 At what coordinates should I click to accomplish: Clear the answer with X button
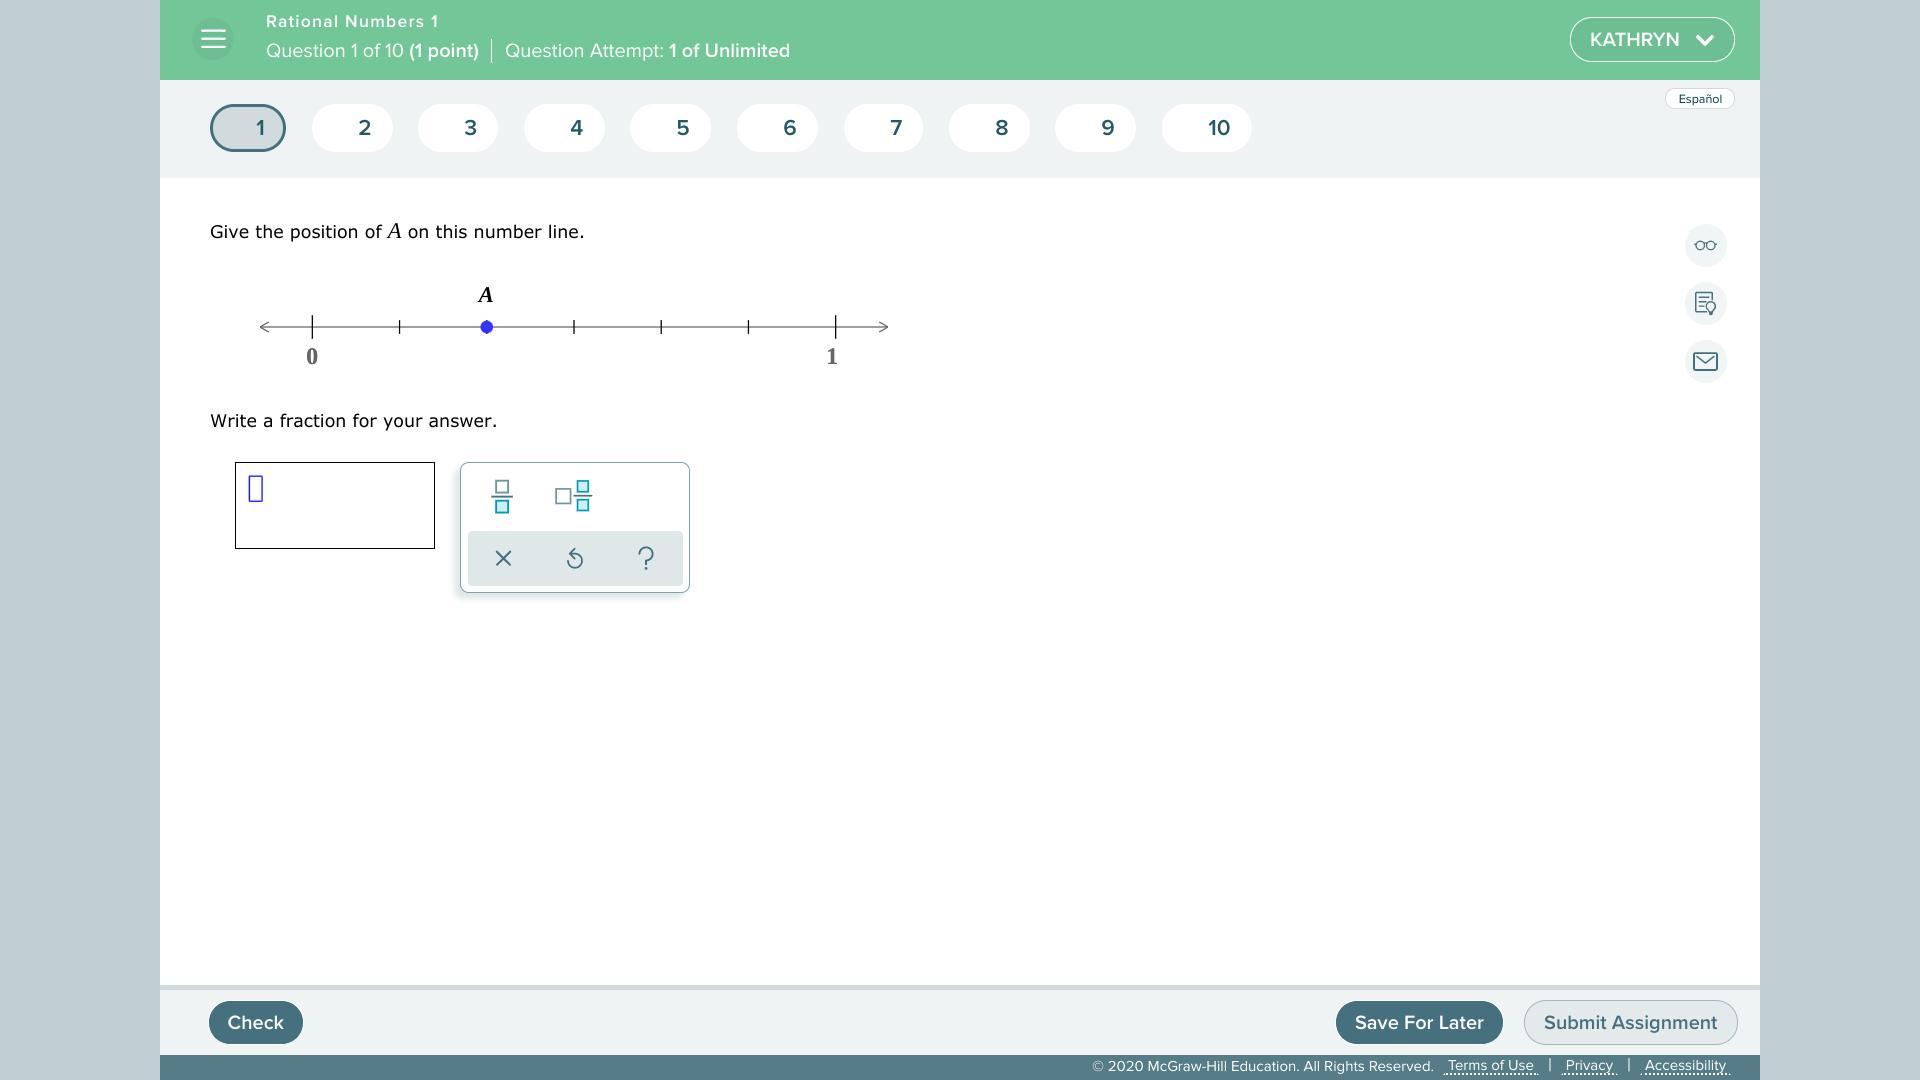[503, 558]
